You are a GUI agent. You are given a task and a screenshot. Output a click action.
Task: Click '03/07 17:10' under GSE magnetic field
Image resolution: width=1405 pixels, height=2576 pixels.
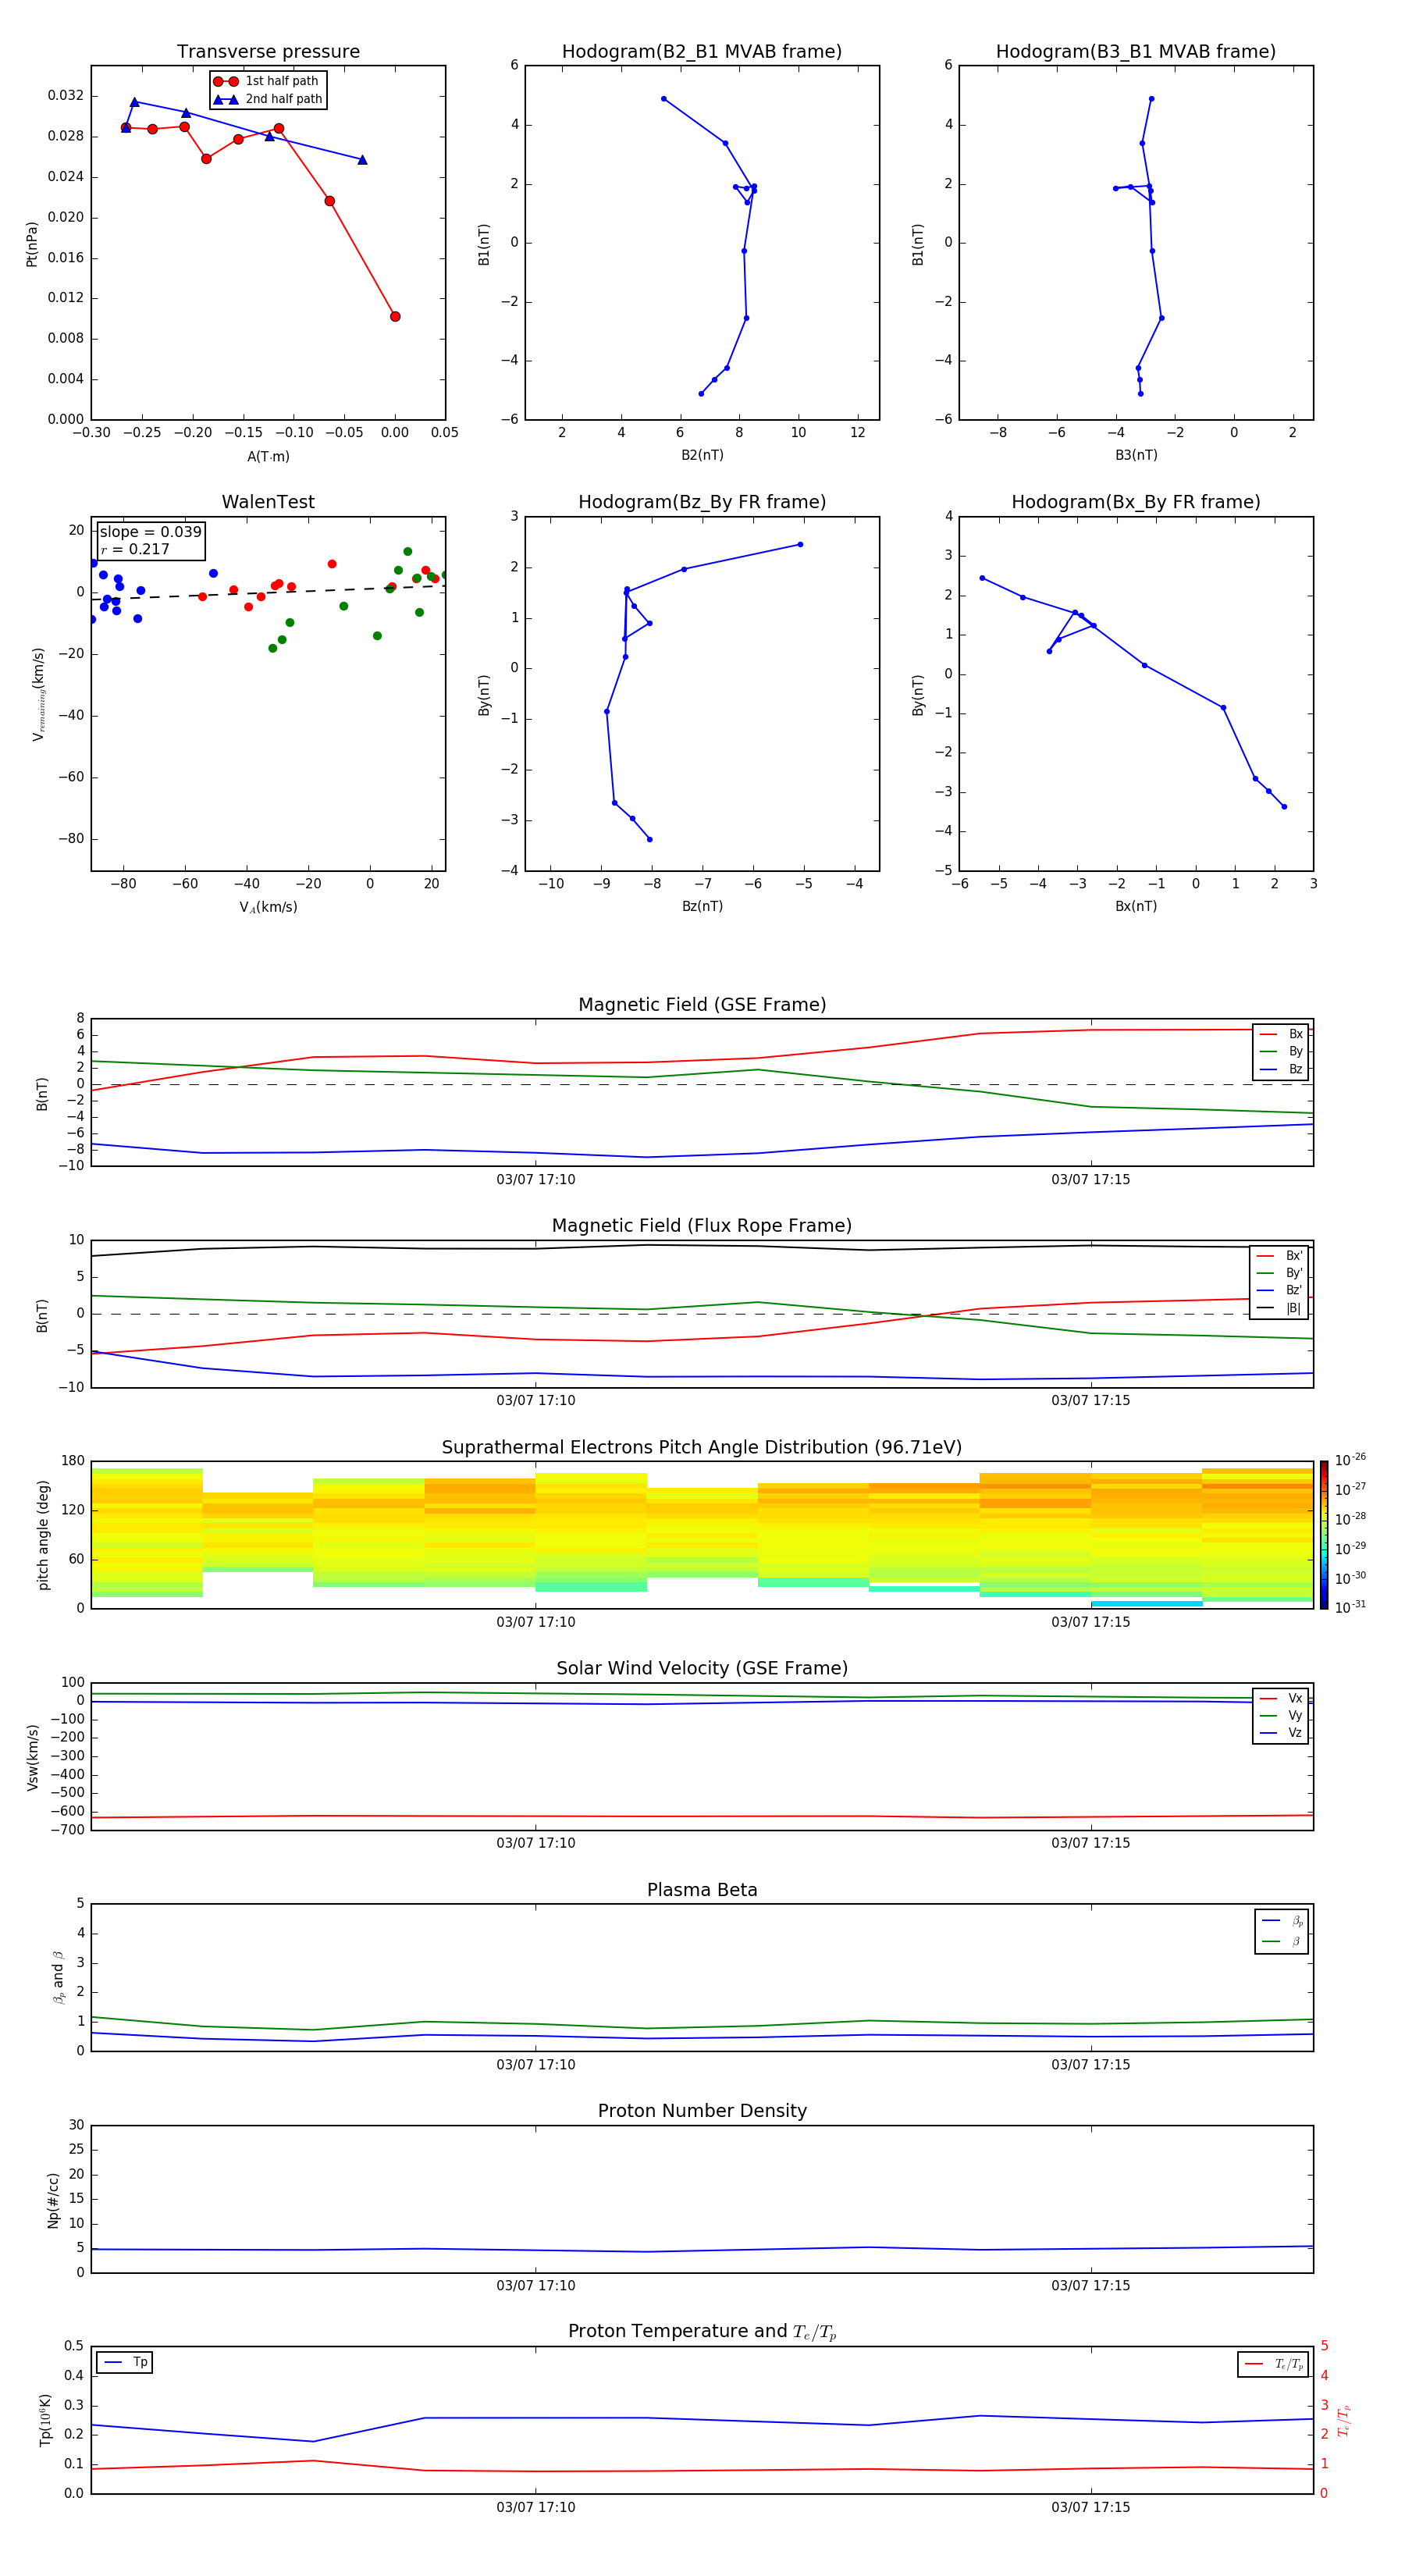click(x=536, y=1180)
